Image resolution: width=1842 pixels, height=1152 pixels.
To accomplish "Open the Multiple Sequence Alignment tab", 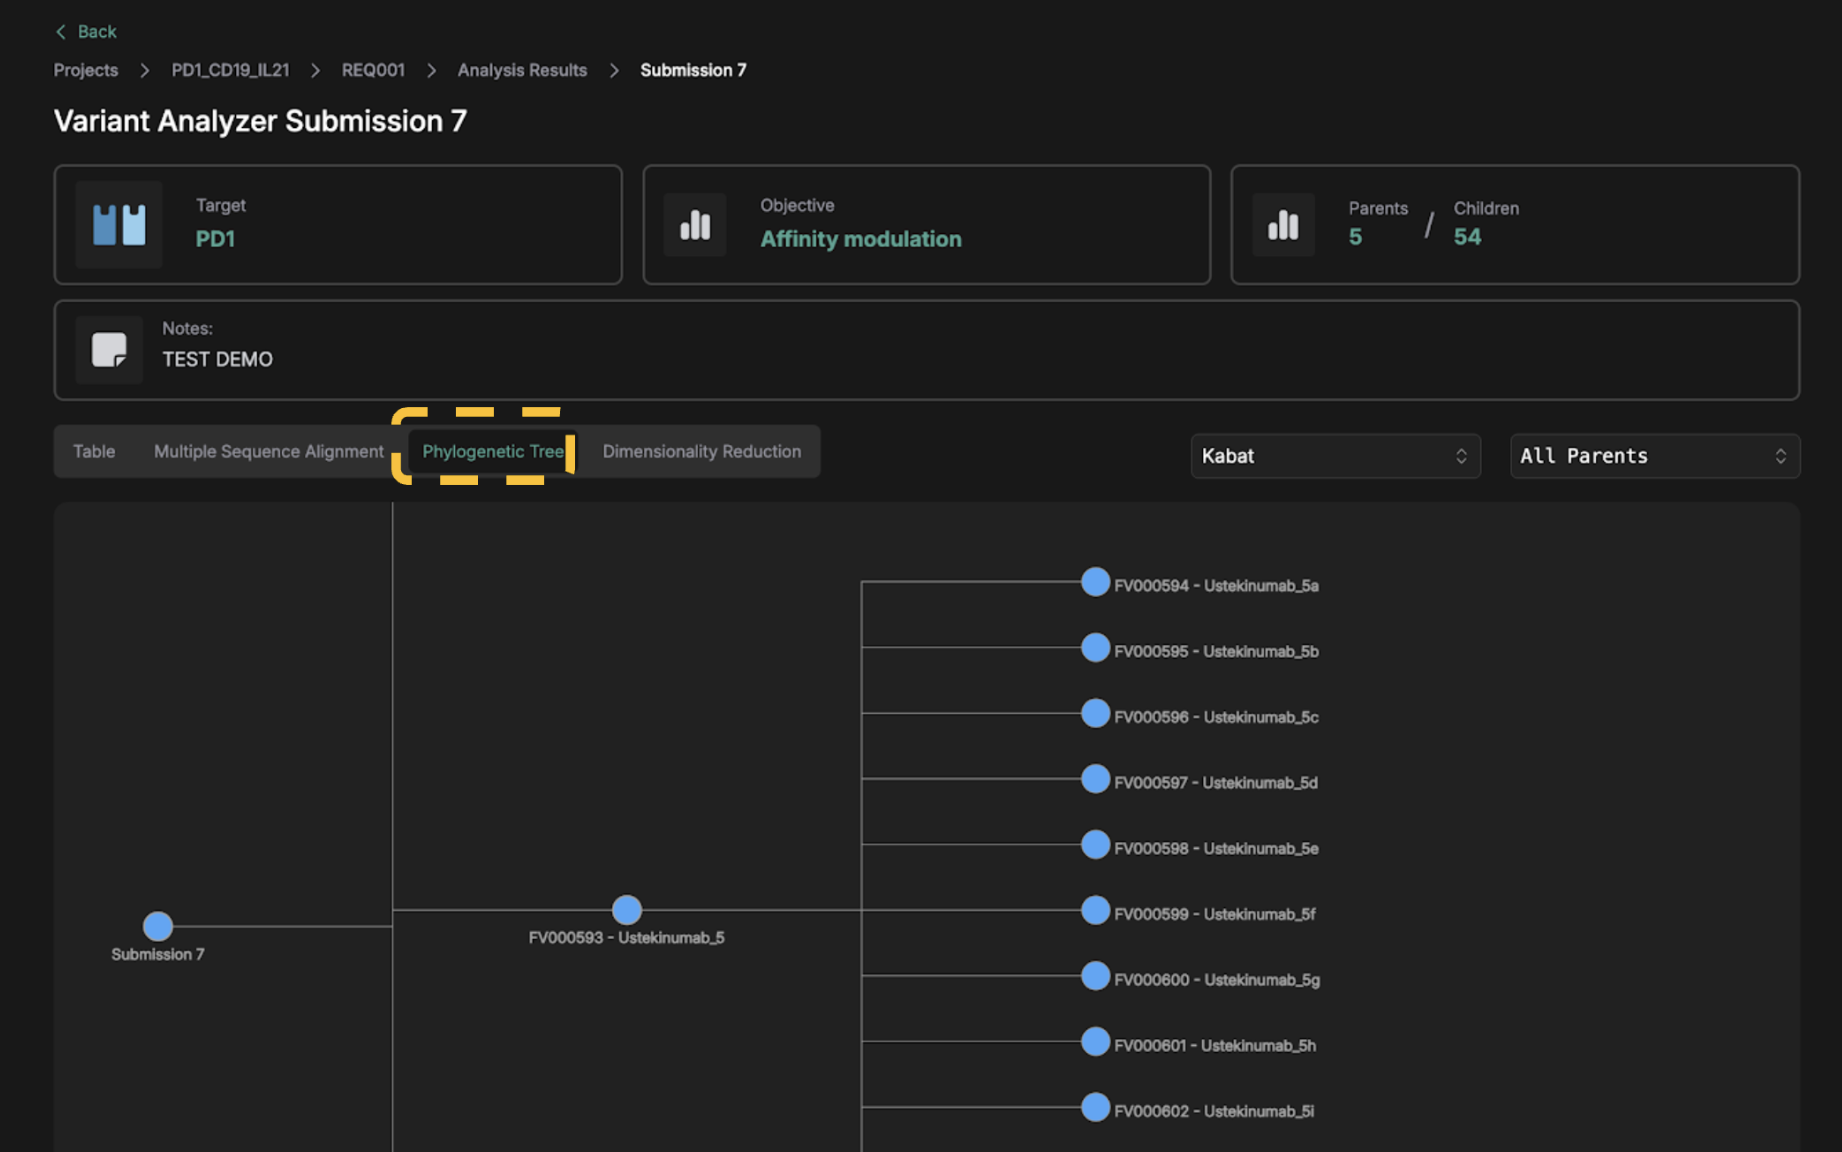I will (x=268, y=452).
